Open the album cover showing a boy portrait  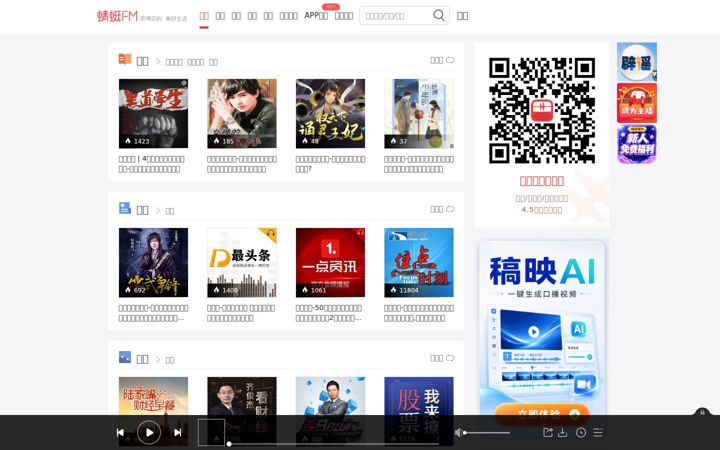tap(242, 113)
